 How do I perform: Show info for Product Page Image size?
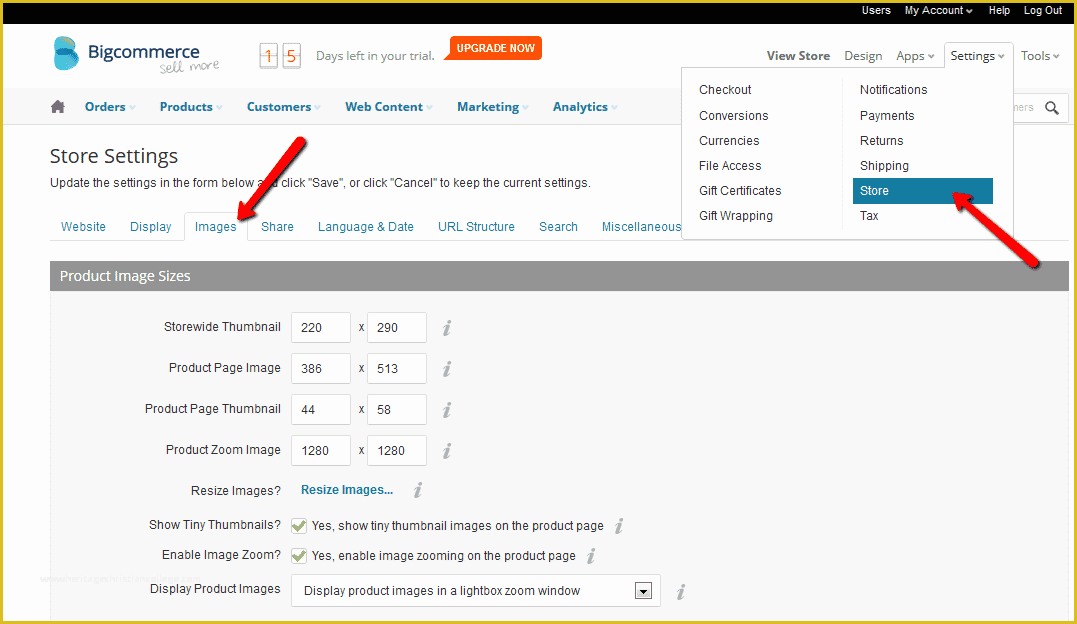tap(447, 369)
